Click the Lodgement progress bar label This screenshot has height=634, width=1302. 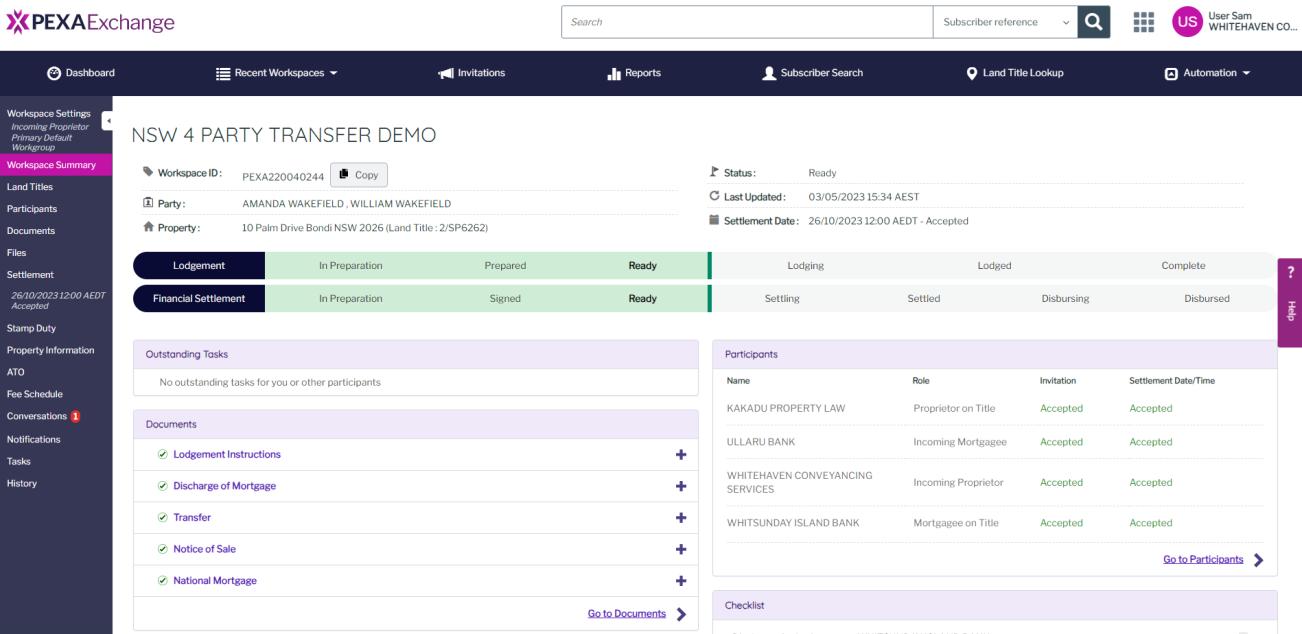199,266
